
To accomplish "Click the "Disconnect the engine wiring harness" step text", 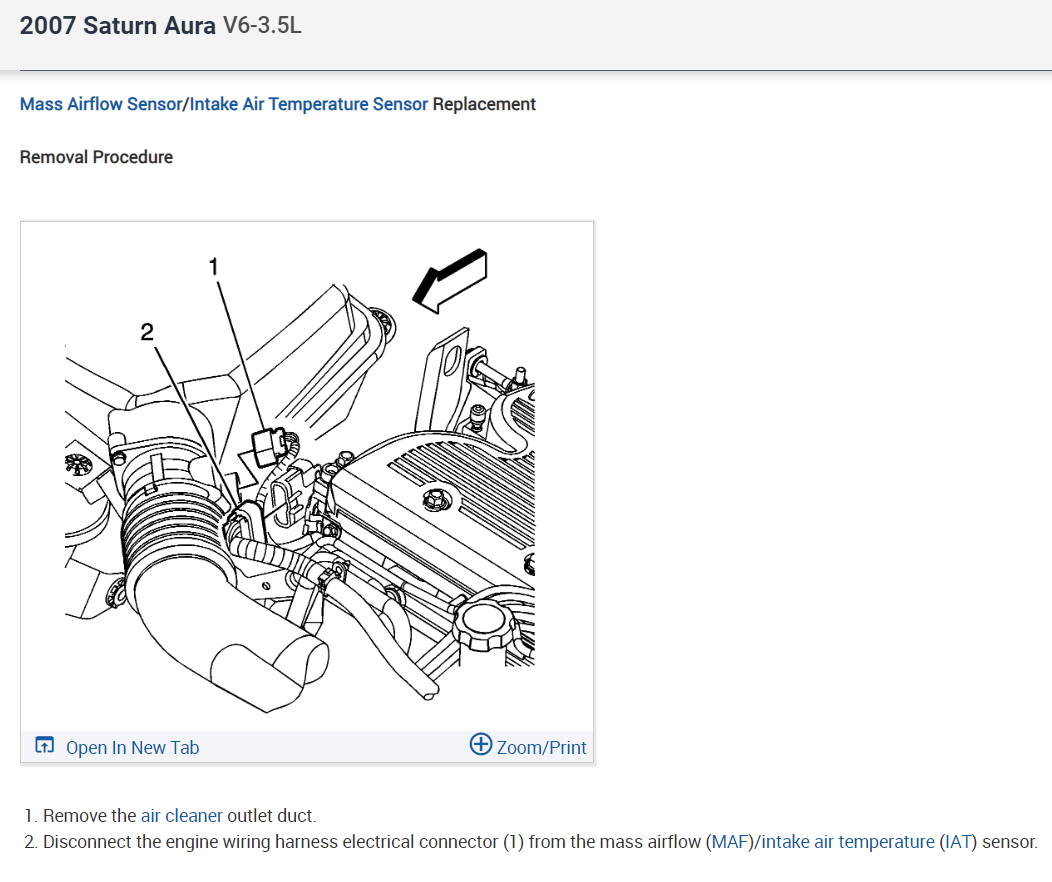I will pyautogui.click(x=270, y=842).
